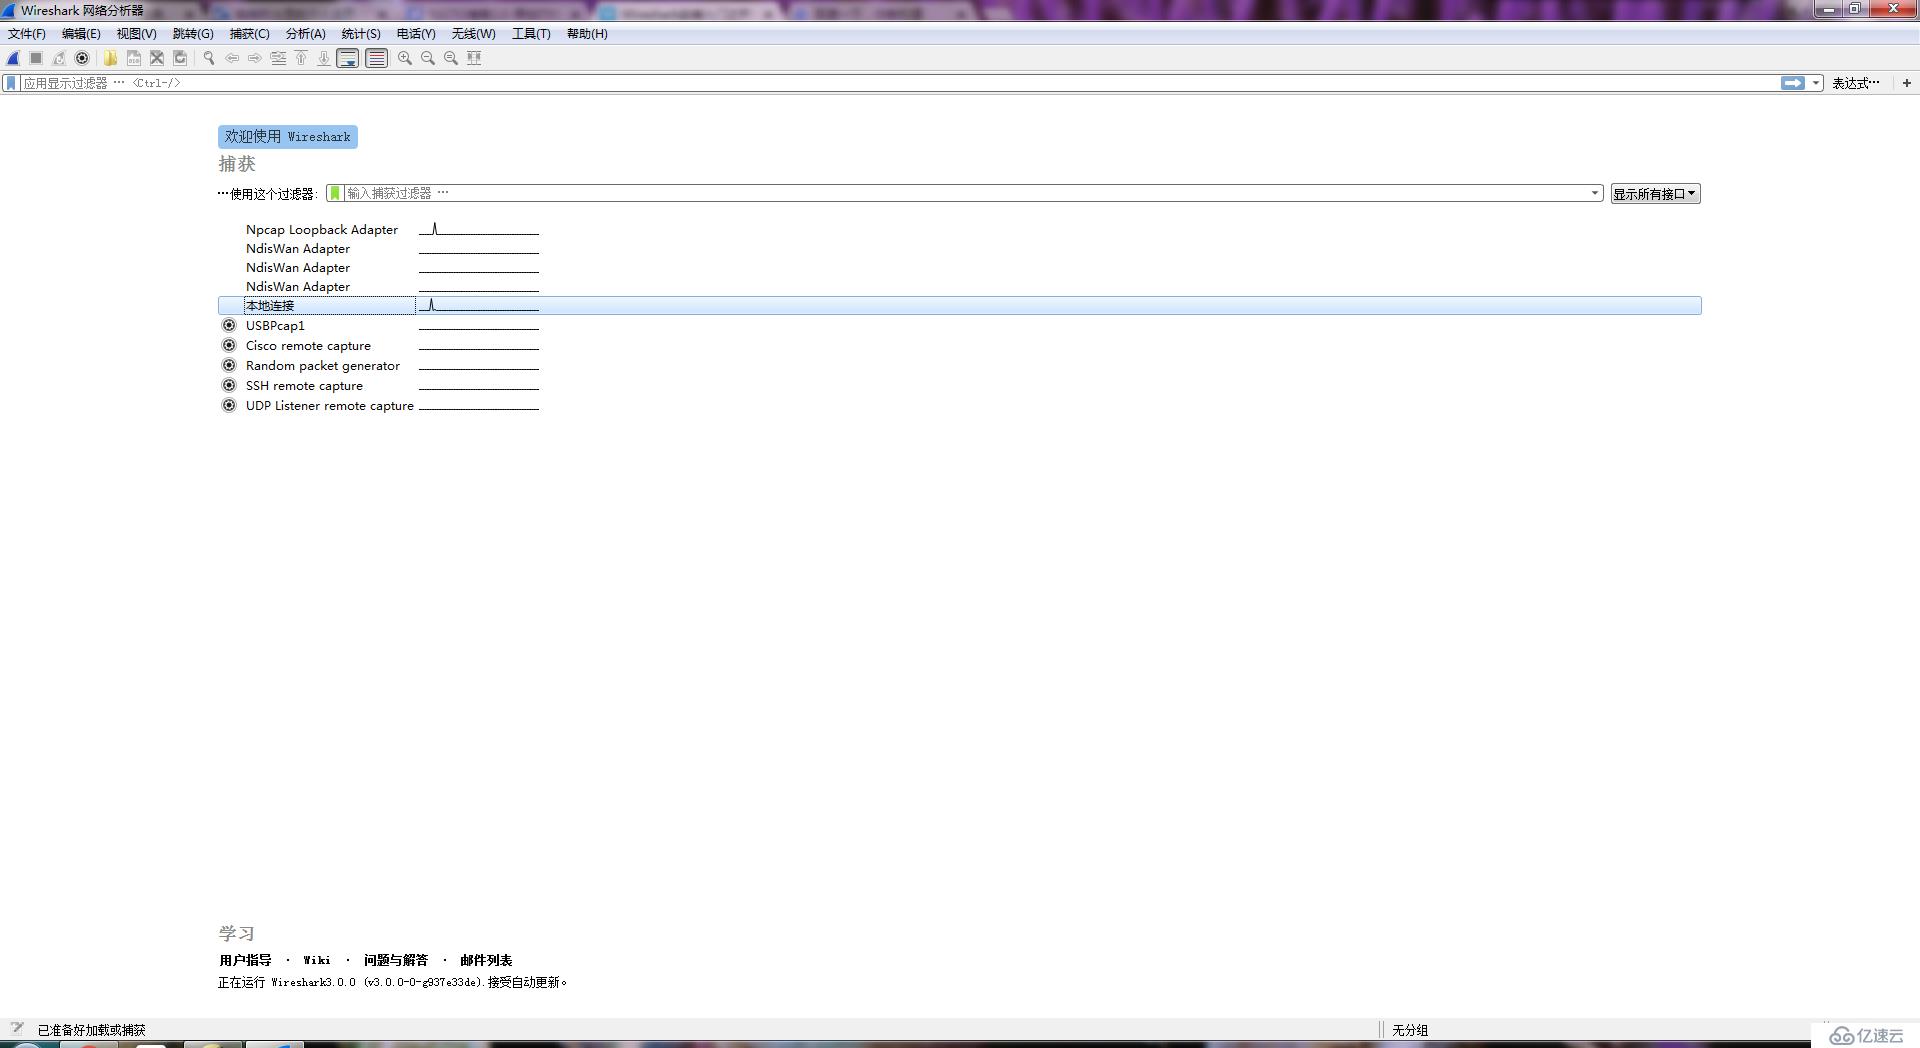Viewport: 1920px width, 1048px height.
Task: Go back to previous packet arrow
Action: [231, 58]
